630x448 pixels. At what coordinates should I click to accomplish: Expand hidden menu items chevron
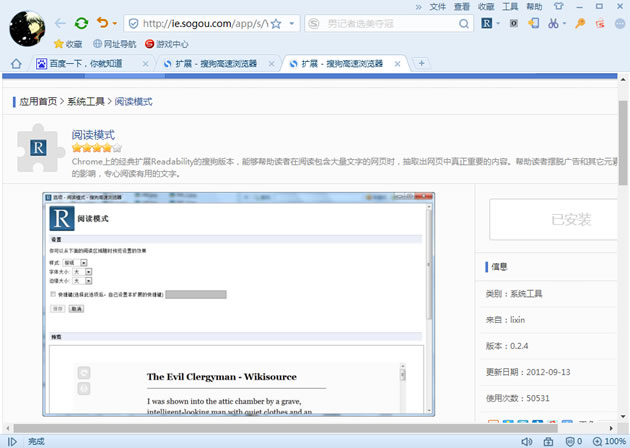419,6
